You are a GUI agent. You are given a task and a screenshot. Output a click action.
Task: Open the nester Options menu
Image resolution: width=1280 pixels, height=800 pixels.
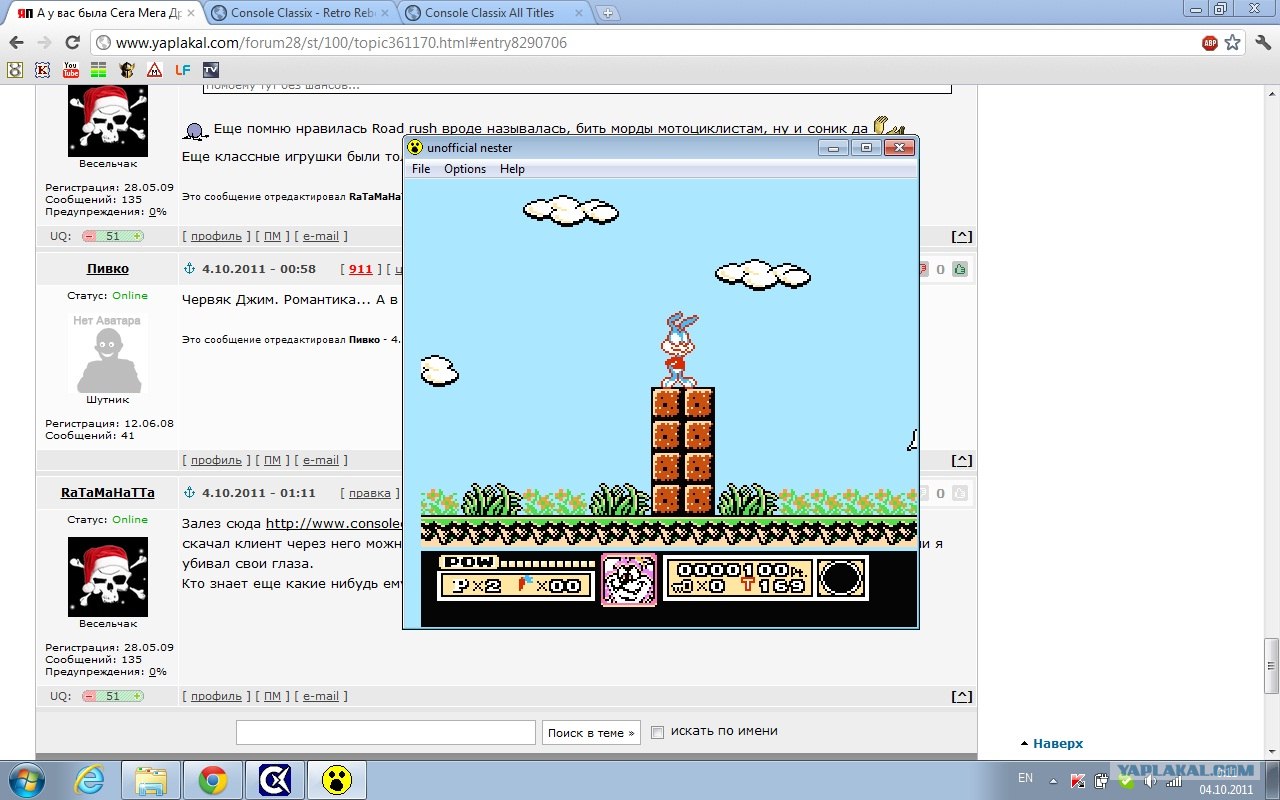pyautogui.click(x=465, y=169)
